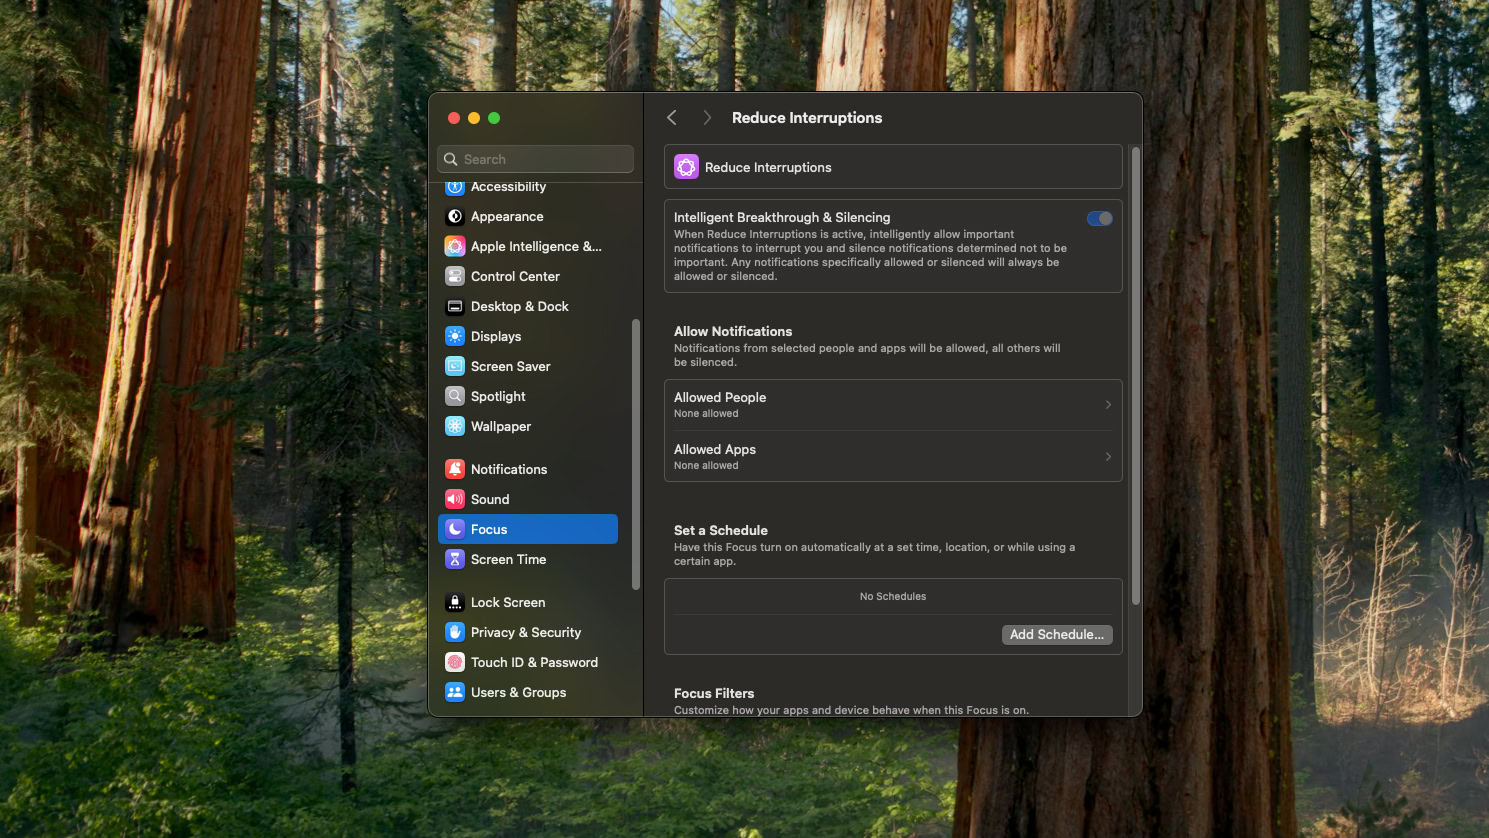The height and width of the screenshot is (838, 1489).
Task: Open Control Center settings icon
Action: (455, 276)
